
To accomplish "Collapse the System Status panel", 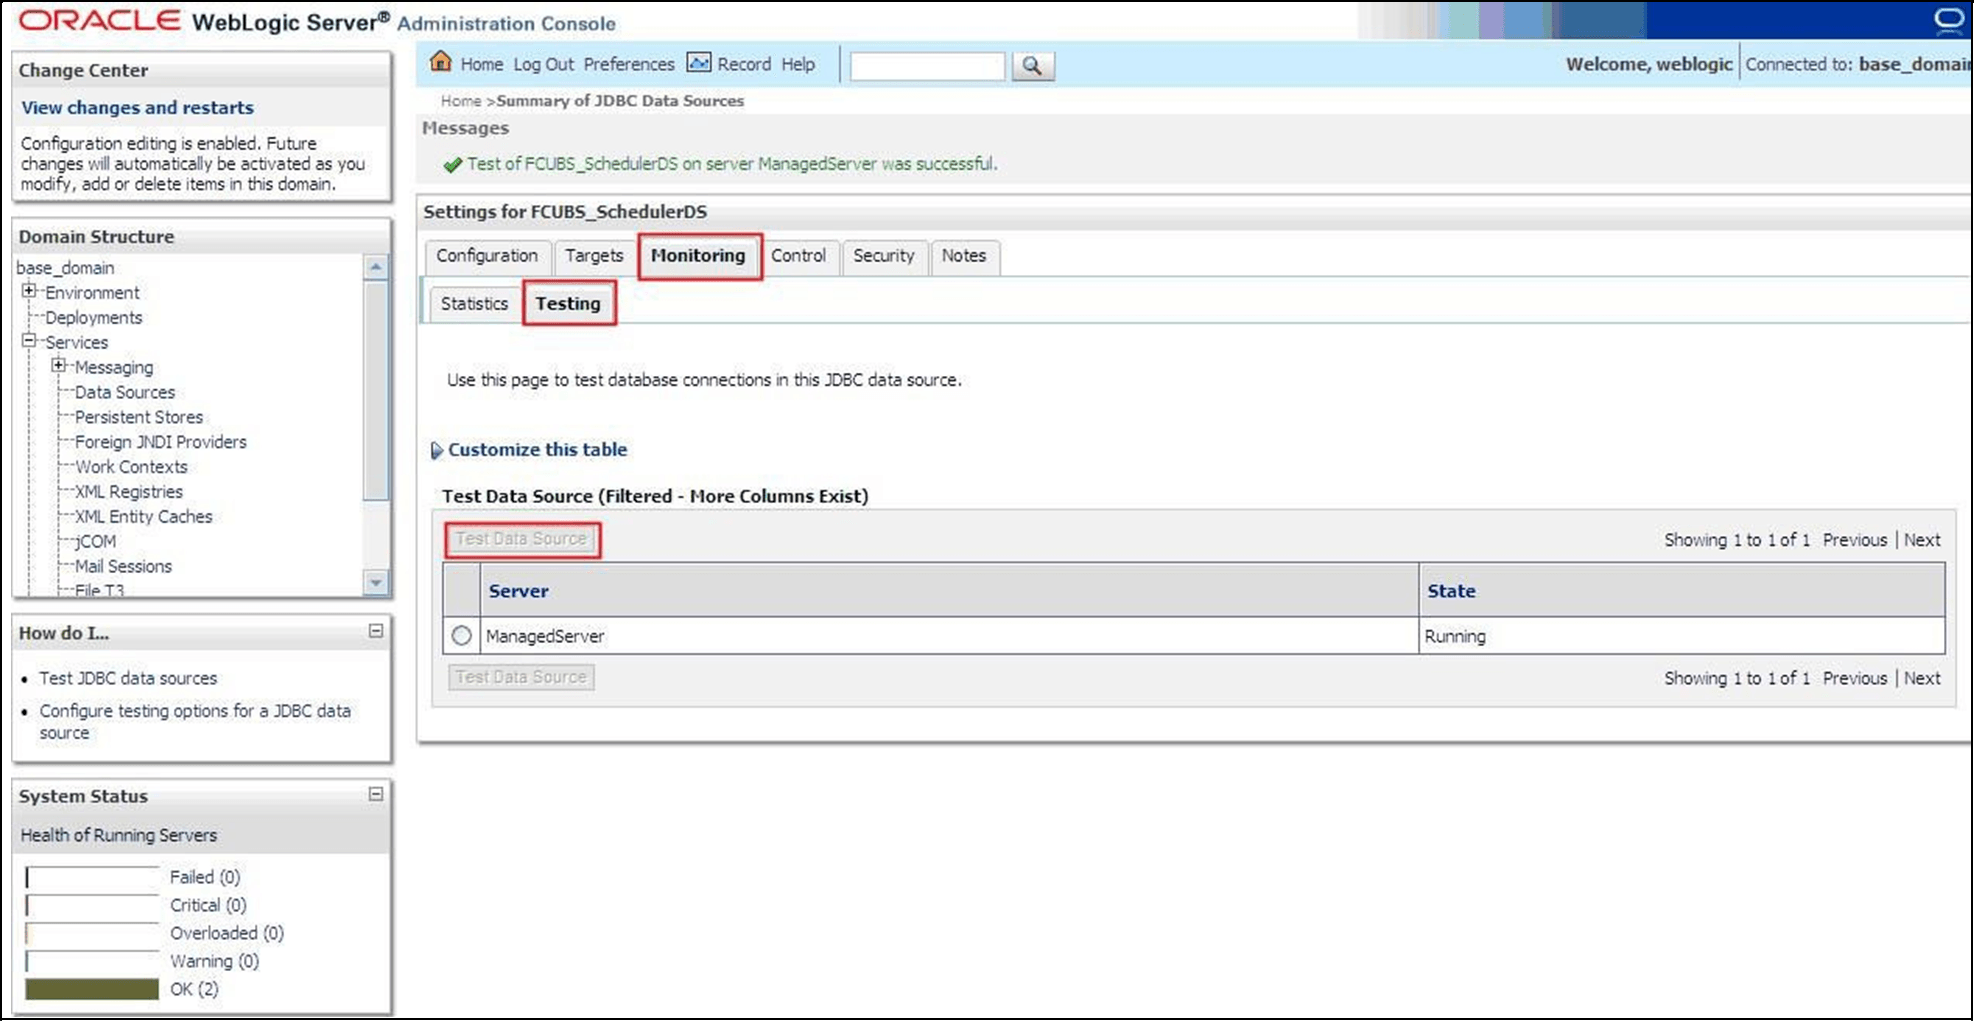I will coord(376,794).
